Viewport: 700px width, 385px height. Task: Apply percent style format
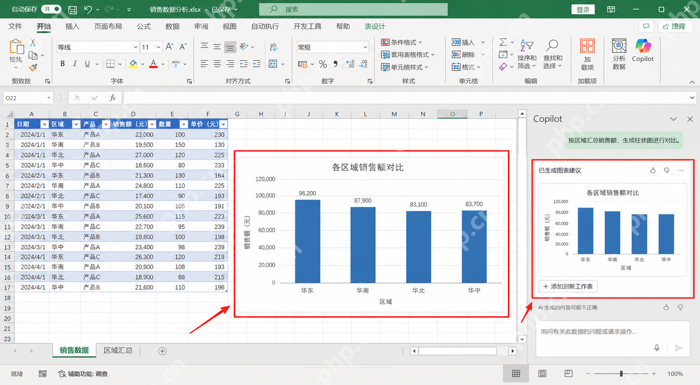tap(323, 64)
